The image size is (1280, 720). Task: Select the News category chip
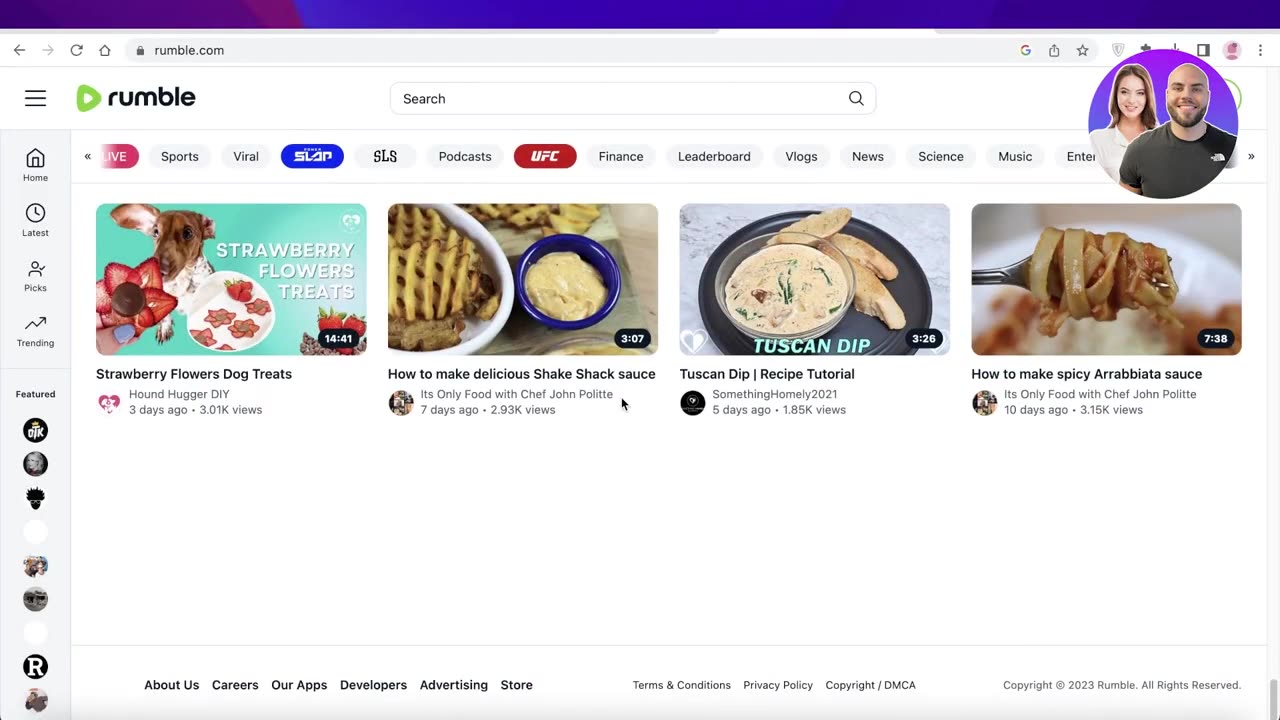[x=868, y=156]
